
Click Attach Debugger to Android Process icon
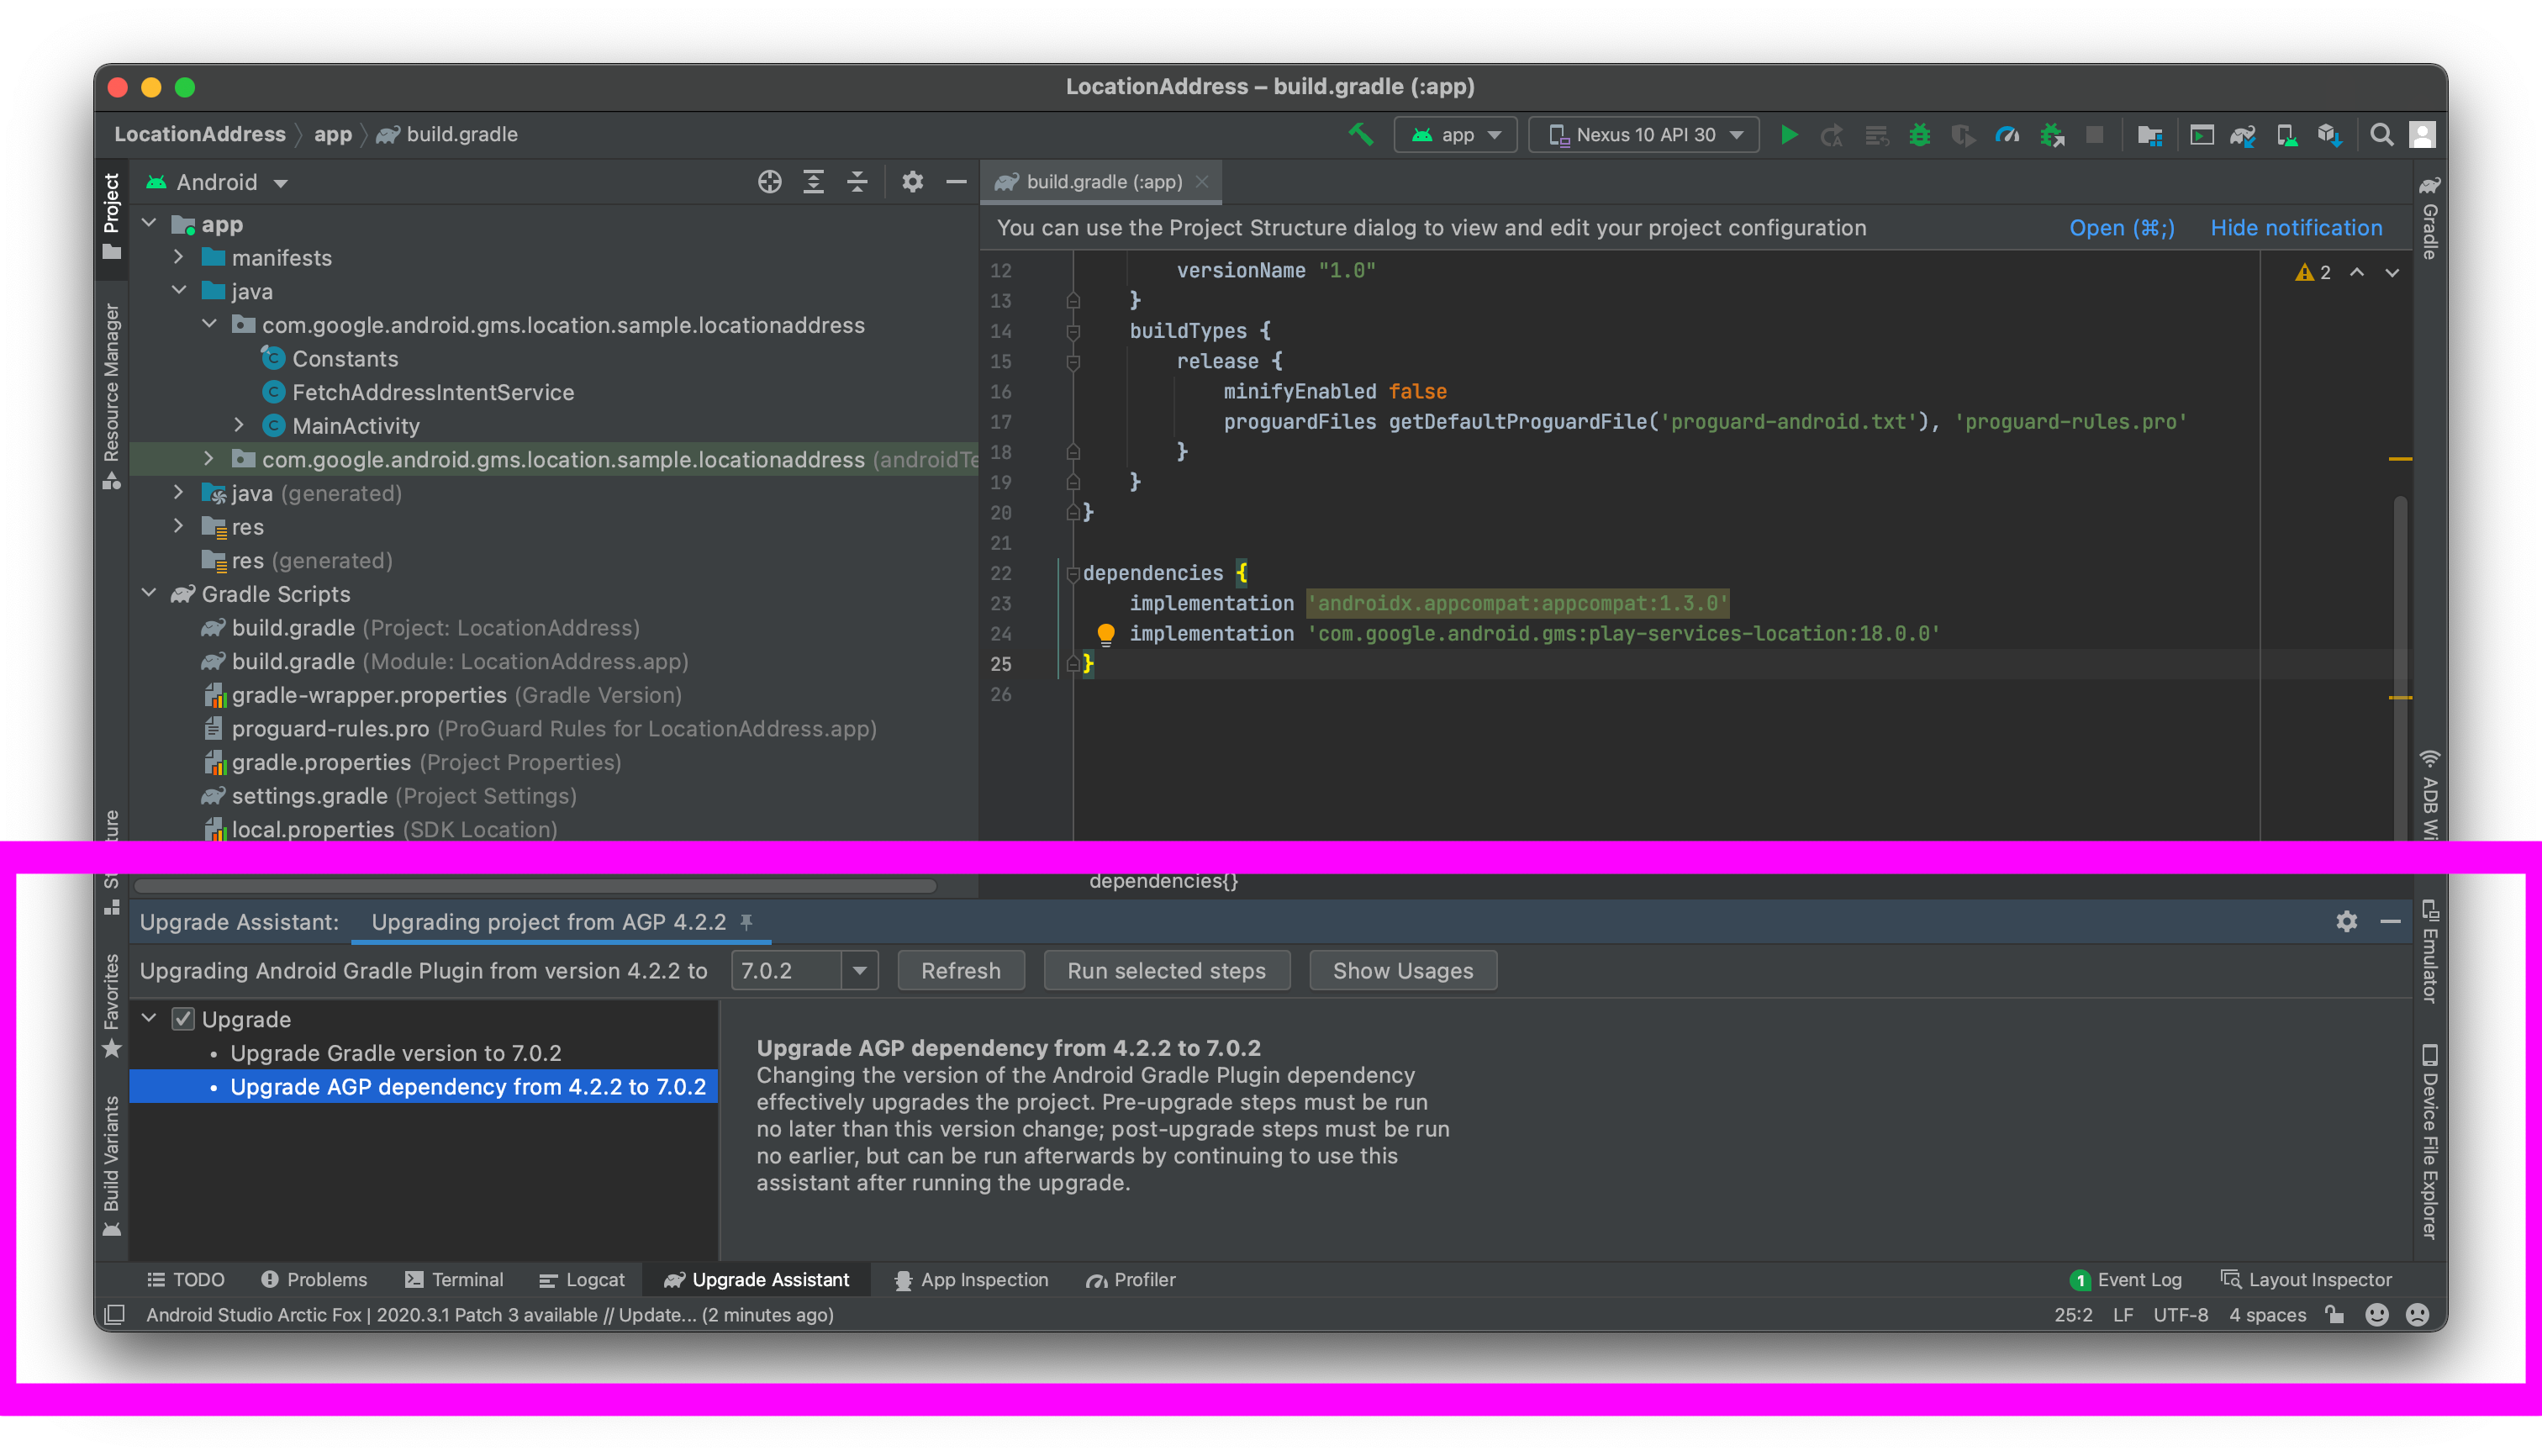pyautogui.click(x=2052, y=134)
